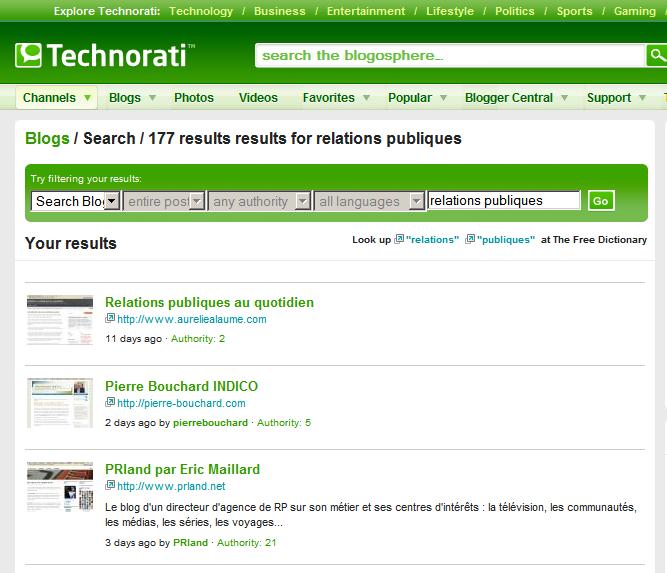Viewport: 667px width, 573px height.
Task: Click the green Go filter button
Action: click(x=601, y=201)
